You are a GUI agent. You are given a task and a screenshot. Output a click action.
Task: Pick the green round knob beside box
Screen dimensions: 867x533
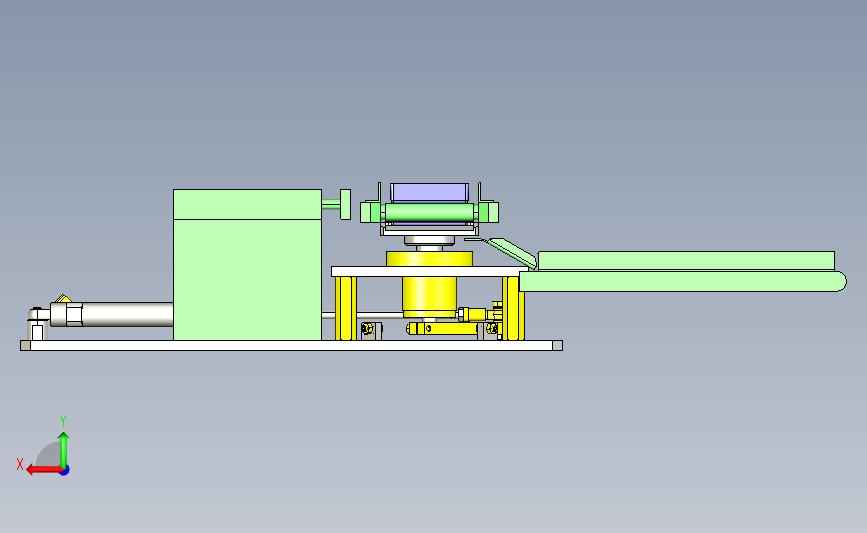[346, 204]
